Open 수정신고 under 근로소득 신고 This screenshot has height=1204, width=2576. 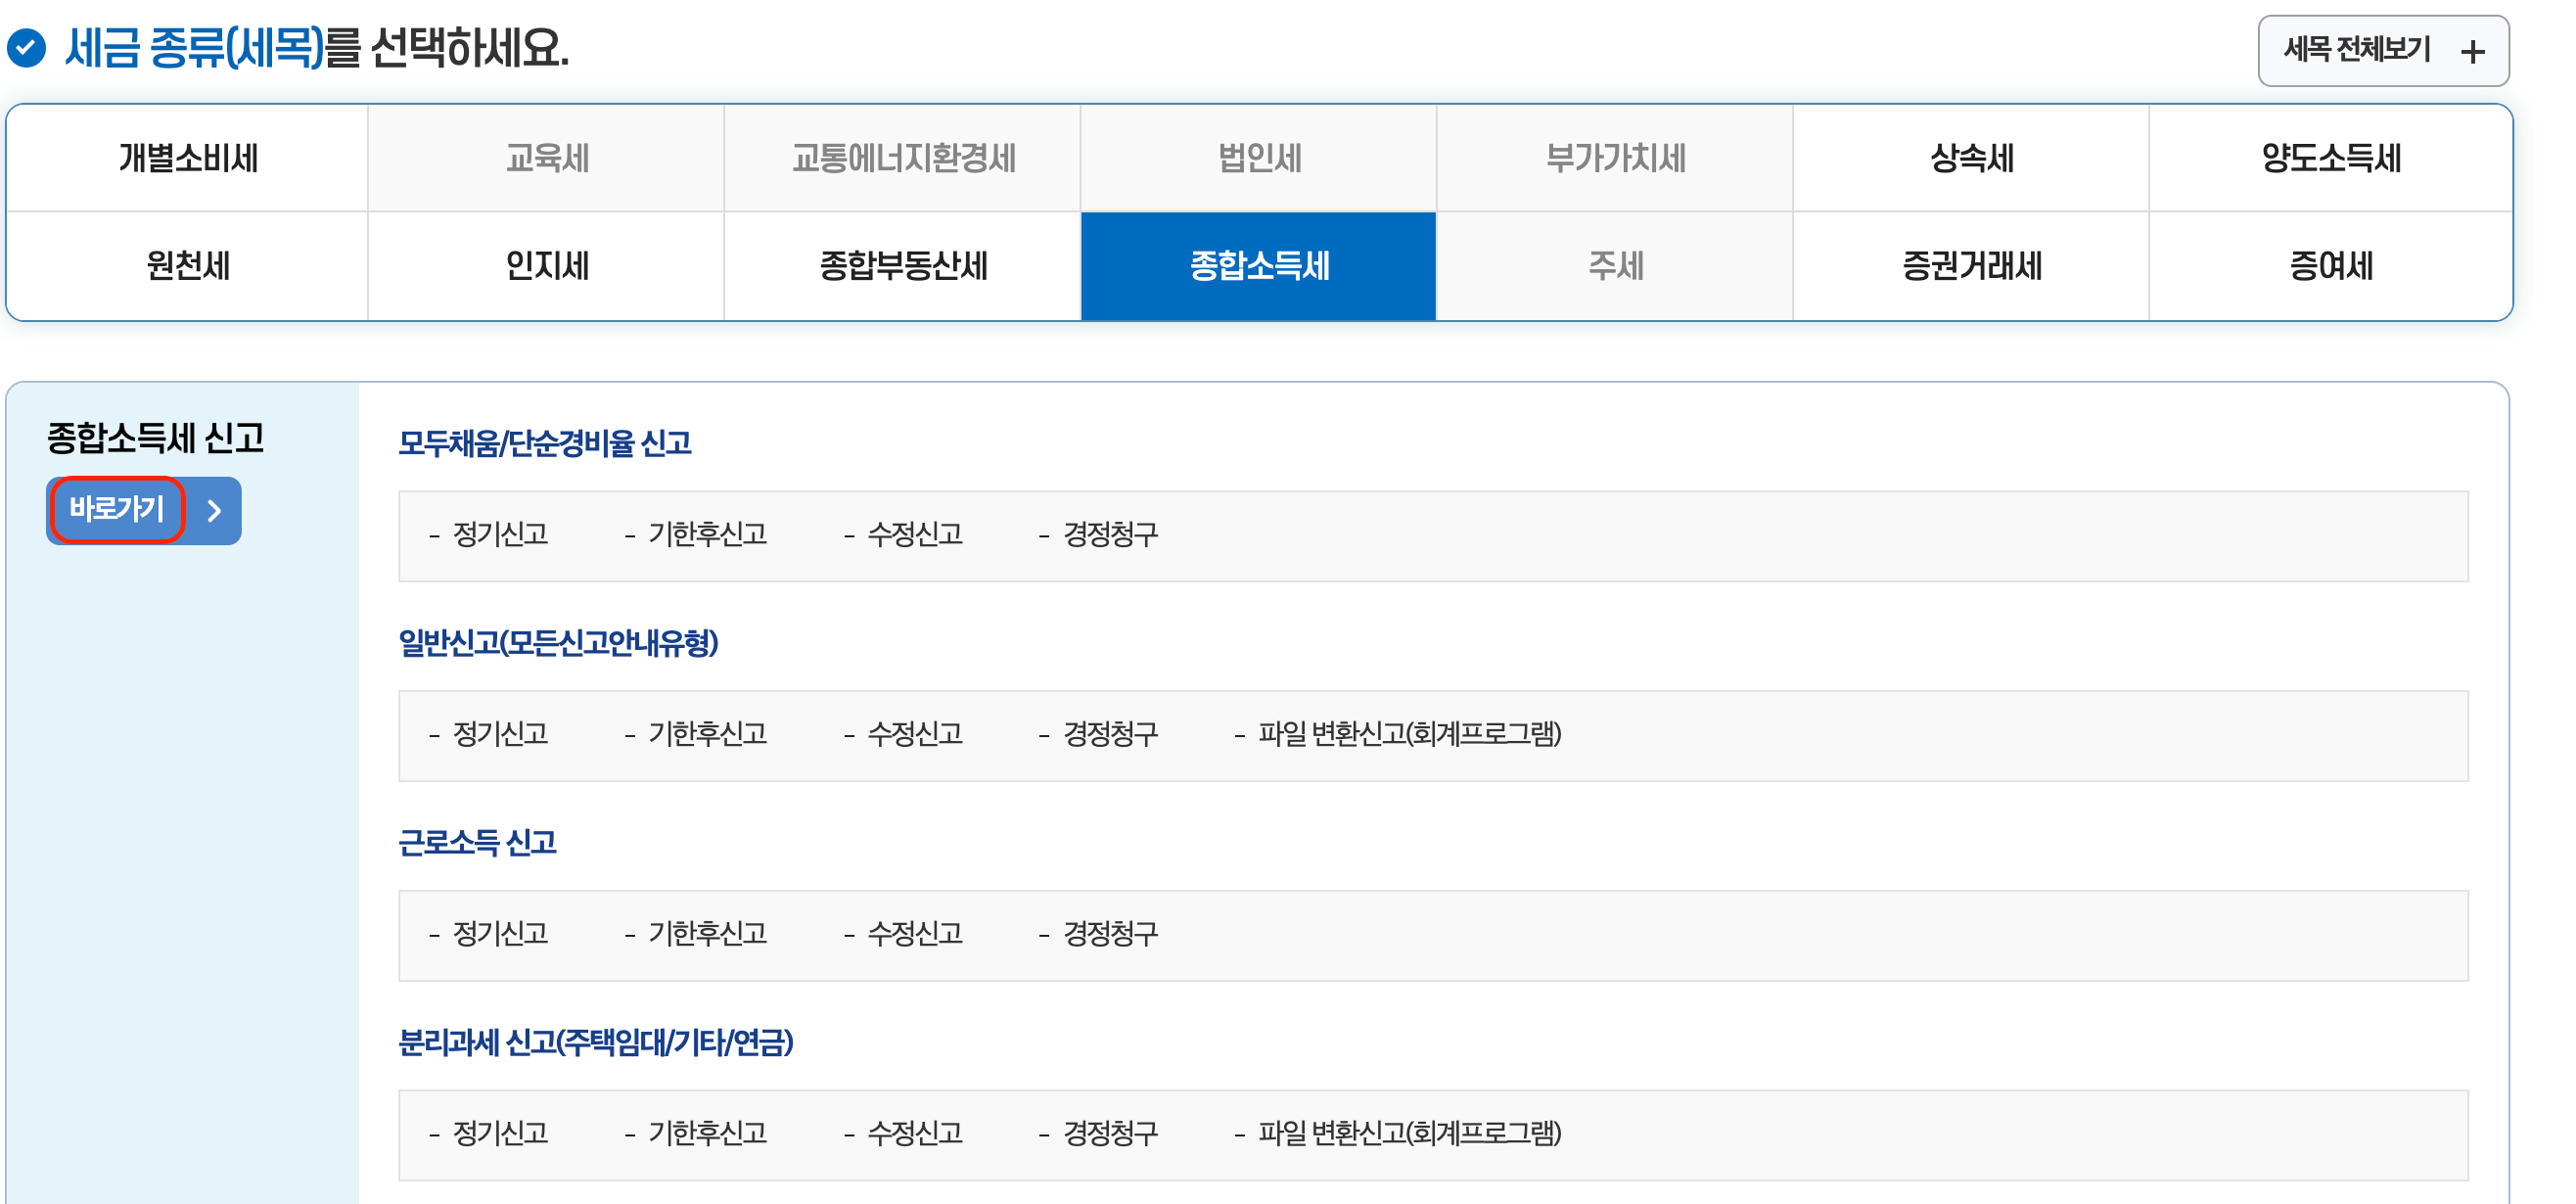click(x=914, y=935)
